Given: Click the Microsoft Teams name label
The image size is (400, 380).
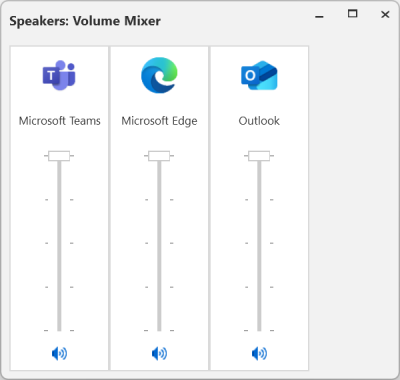Looking at the screenshot, I should pyautogui.click(x=60, y=121).
